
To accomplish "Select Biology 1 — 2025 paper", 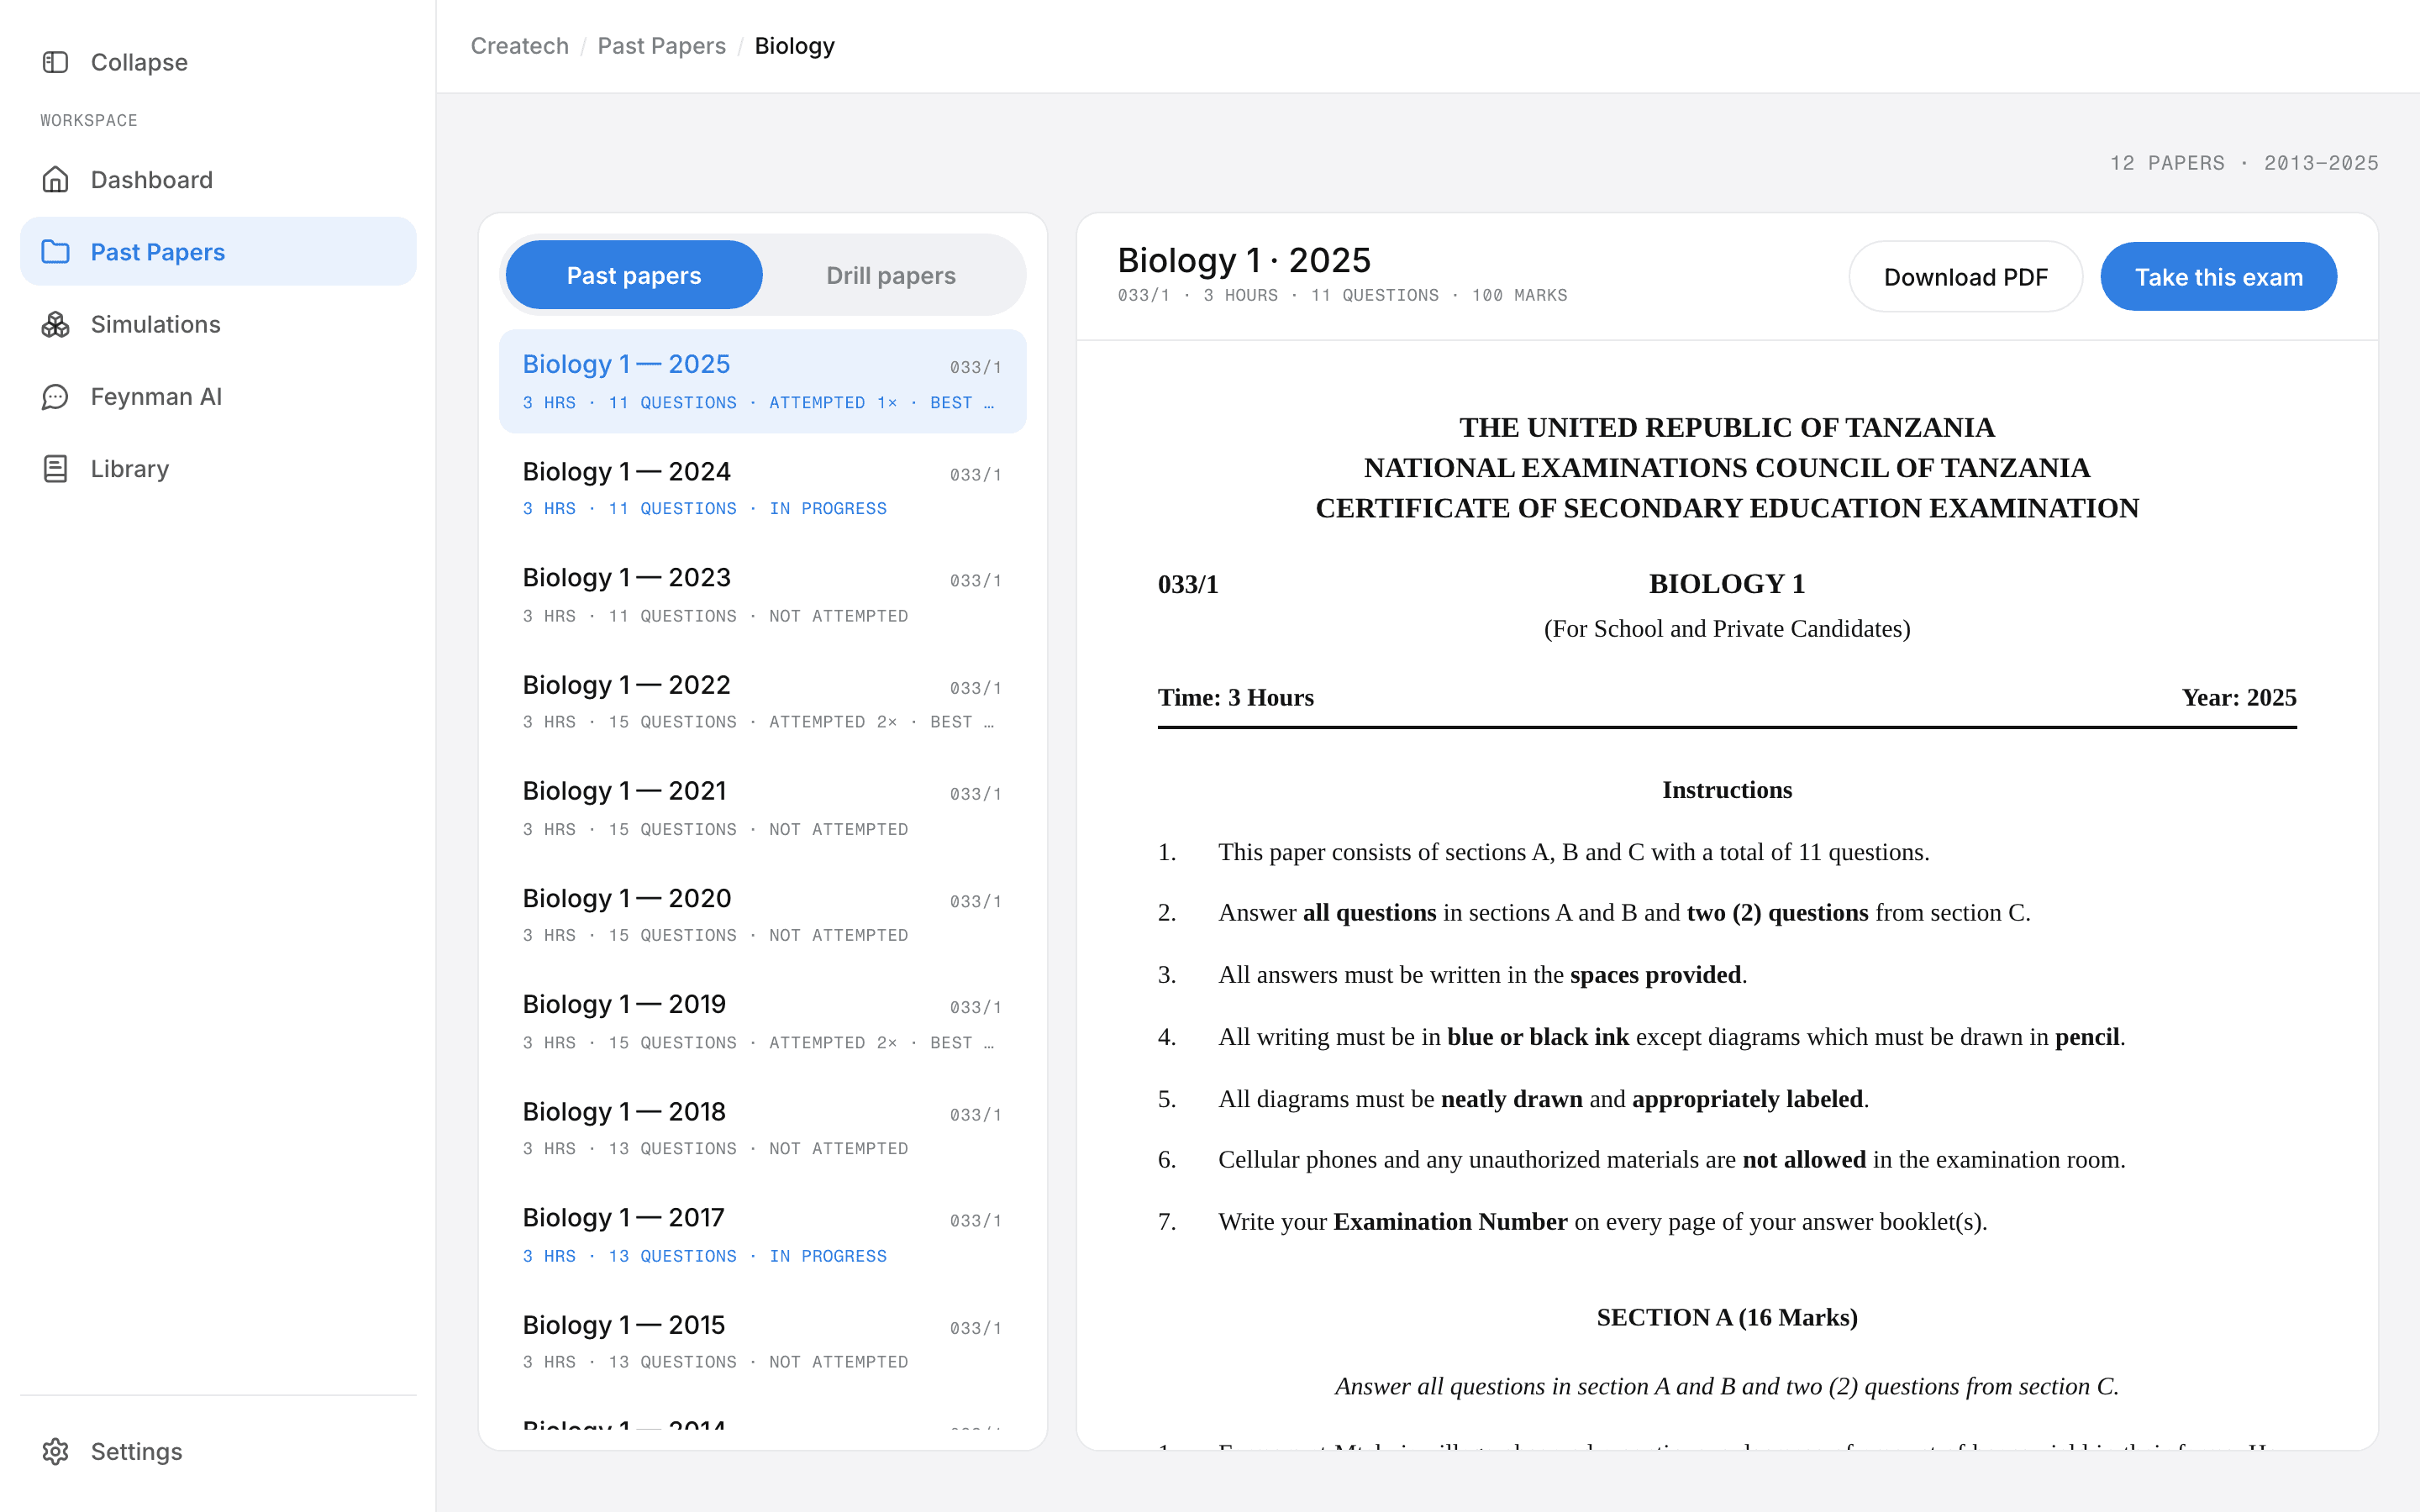I will 762,381.
